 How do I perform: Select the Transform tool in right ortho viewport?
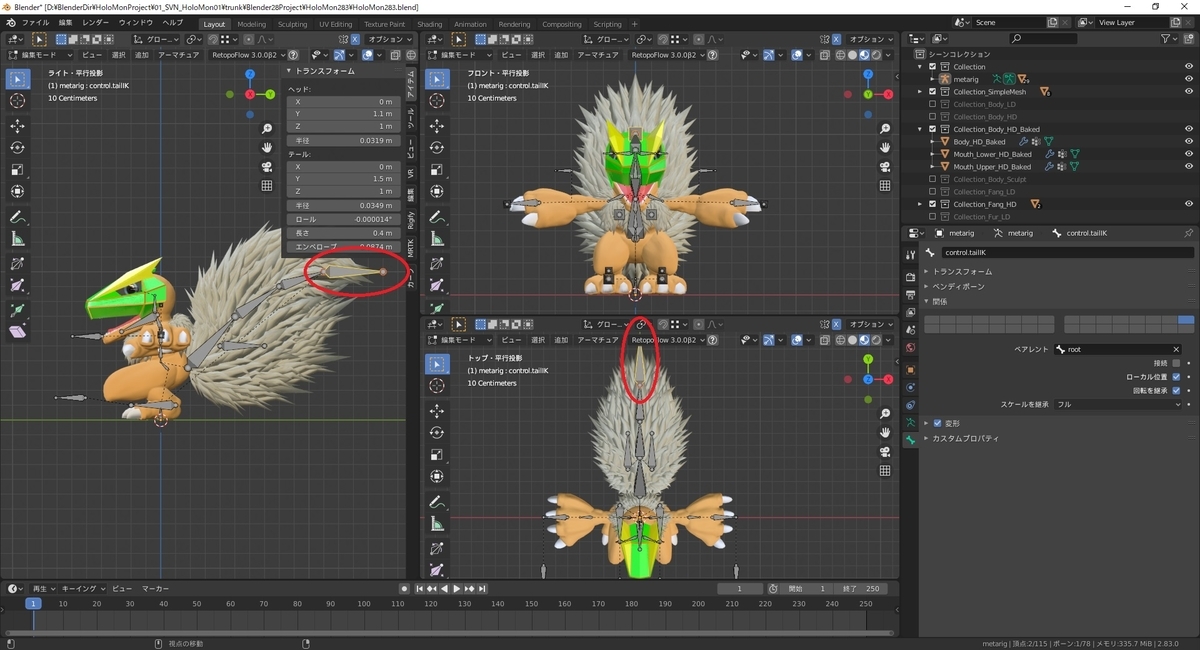click(x=17, y=192)
